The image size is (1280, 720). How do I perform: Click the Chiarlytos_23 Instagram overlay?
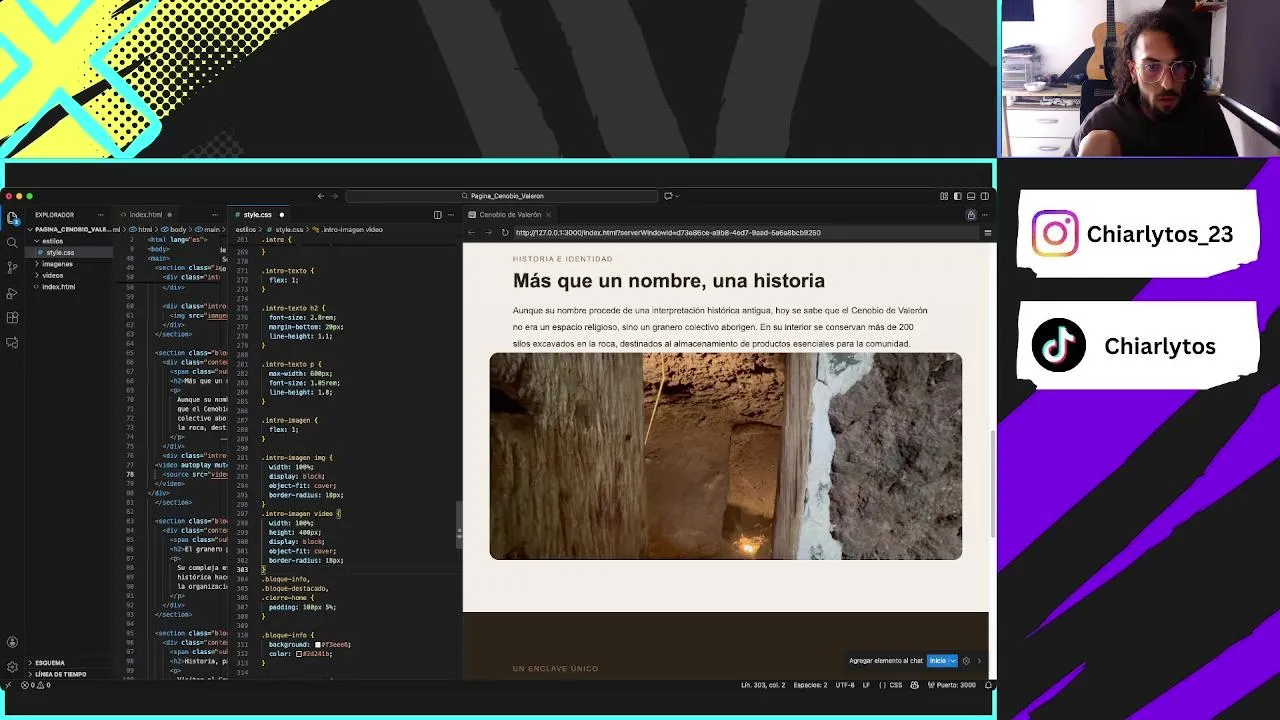point(1137,234)
